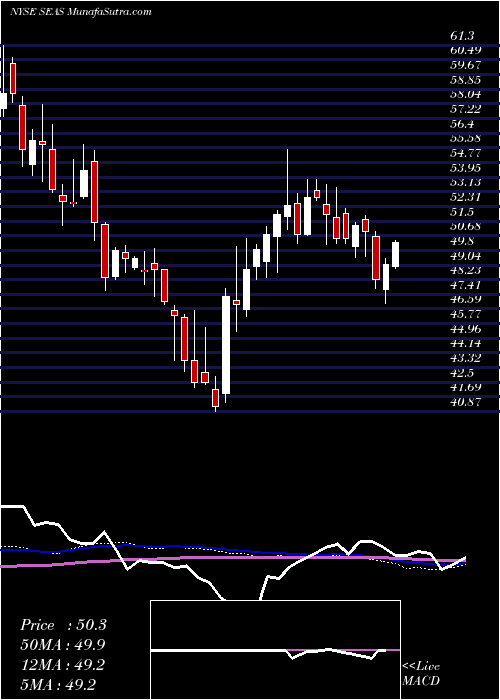Viewport: 500px width, 700px height.
Task: Select the 40.87 axis label
Action: tap(466, 403)
